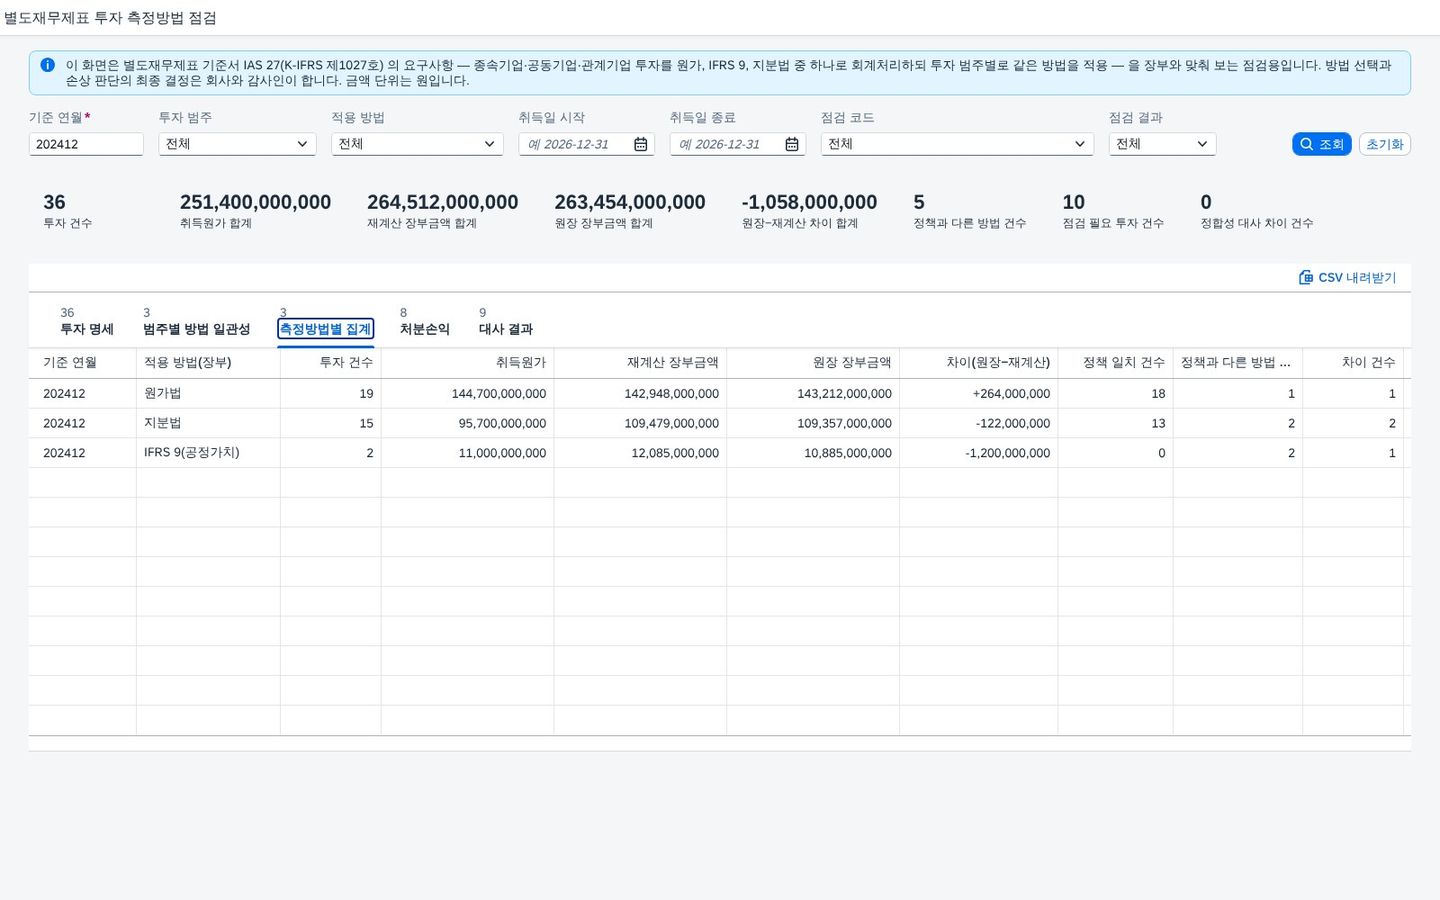
Task: Open calendar picker for 취득일 종료
Action: coord(792,144)
